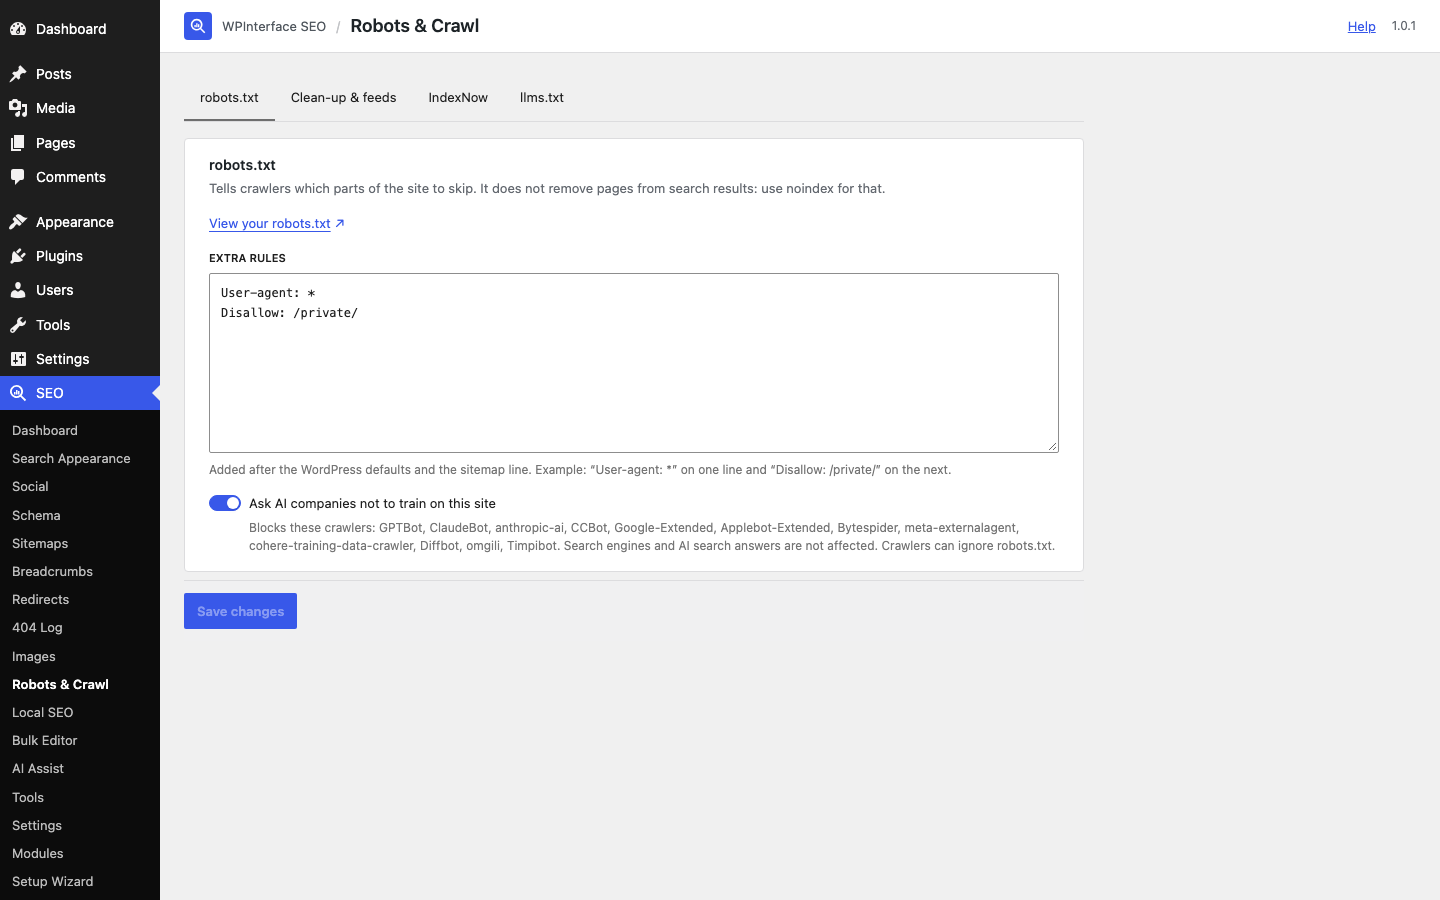Go to the Redirects submenu page
This screenshot has height=900, width=1440.
pos(40,599)
